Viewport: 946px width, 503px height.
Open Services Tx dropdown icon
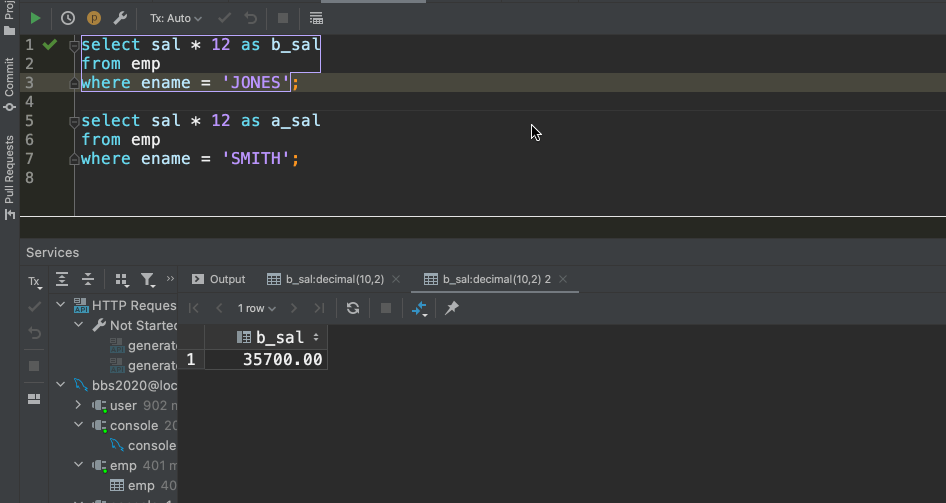(x=35, y=281)
